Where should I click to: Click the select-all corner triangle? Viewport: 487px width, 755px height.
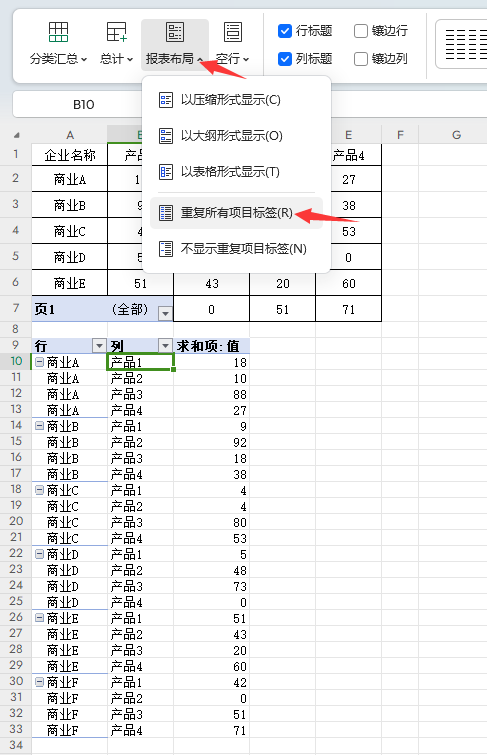[17, 135]
